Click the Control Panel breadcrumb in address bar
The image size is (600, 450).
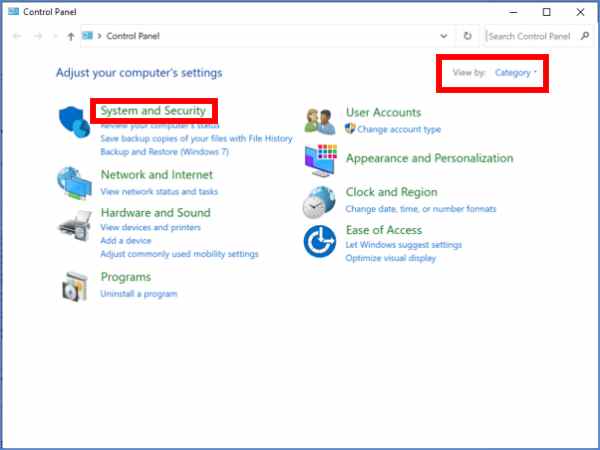point(133,36)
